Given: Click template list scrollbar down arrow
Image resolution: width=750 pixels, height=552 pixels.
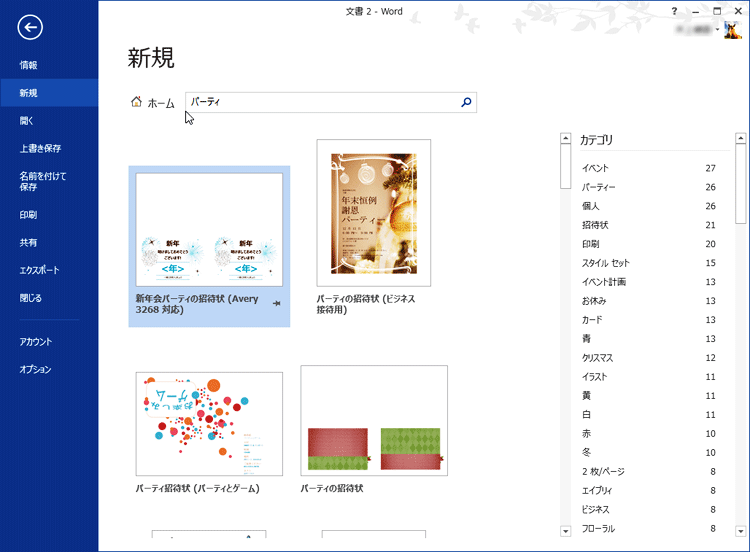Looking at the screenshot, I should click(565, 531).
